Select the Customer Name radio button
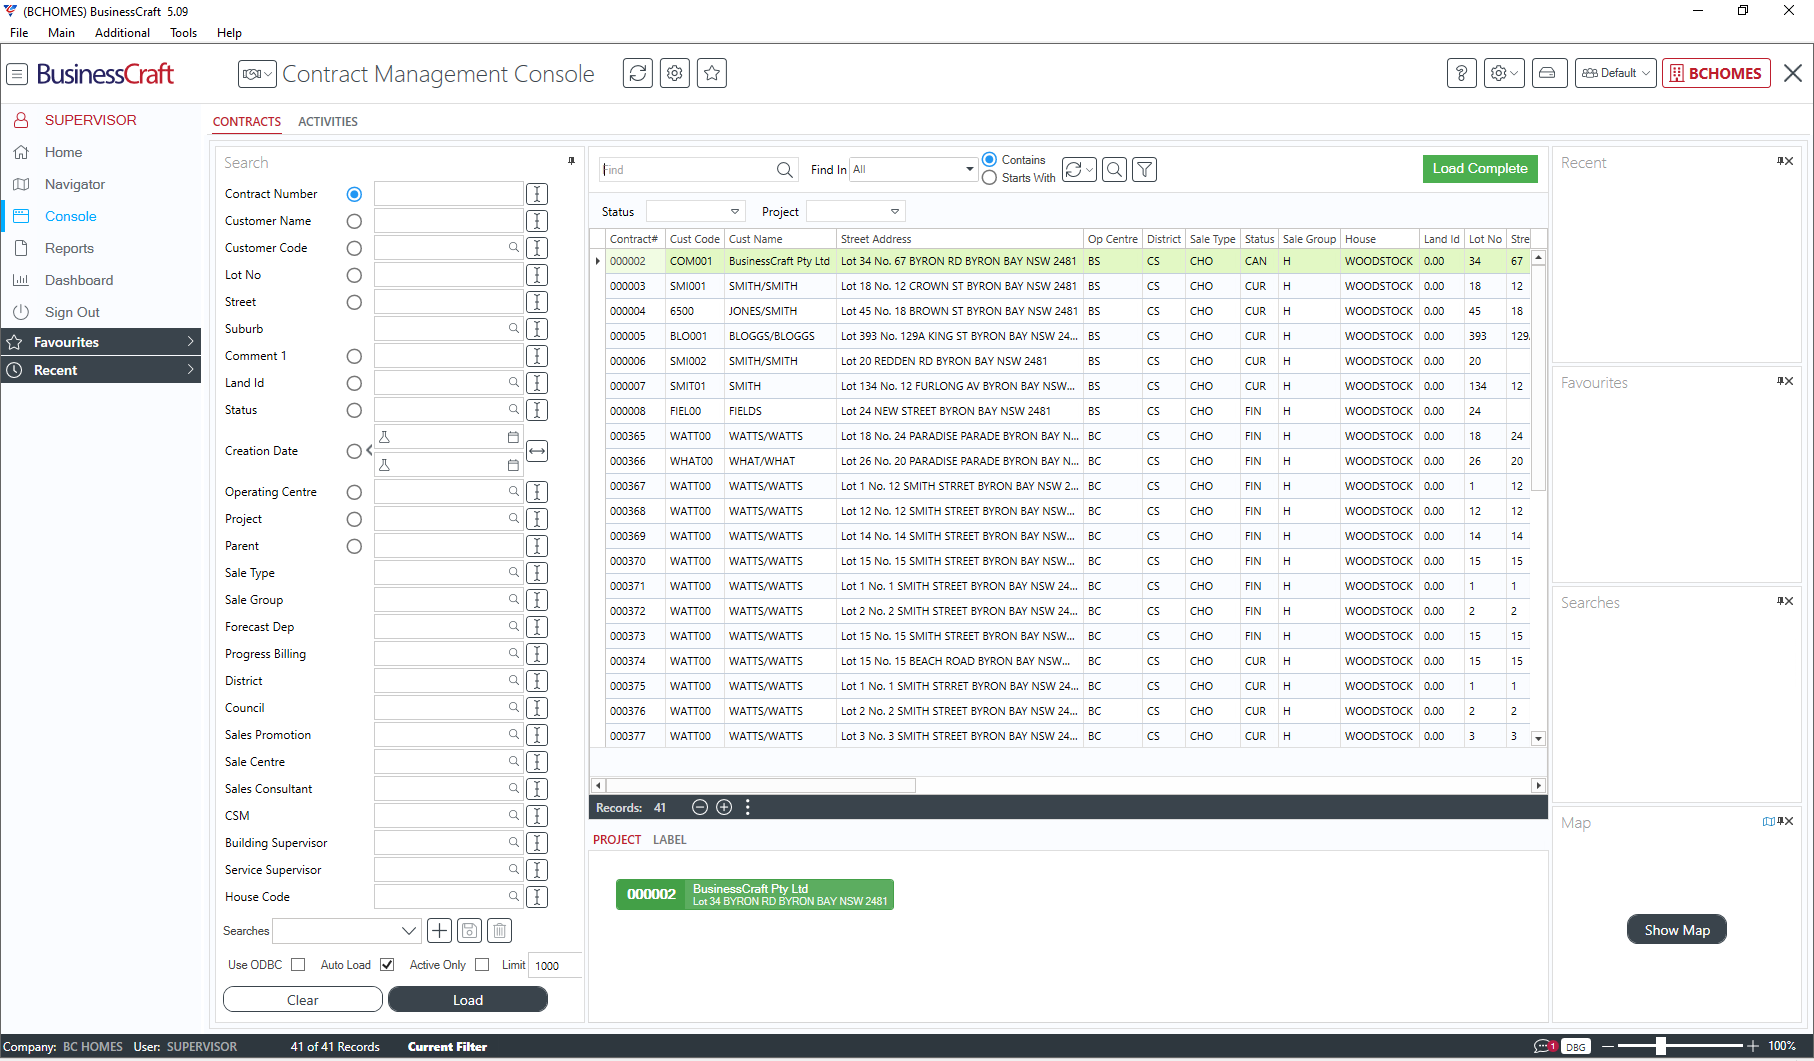The width and height of the screenshot is (1814, 1061). (354, 221)
